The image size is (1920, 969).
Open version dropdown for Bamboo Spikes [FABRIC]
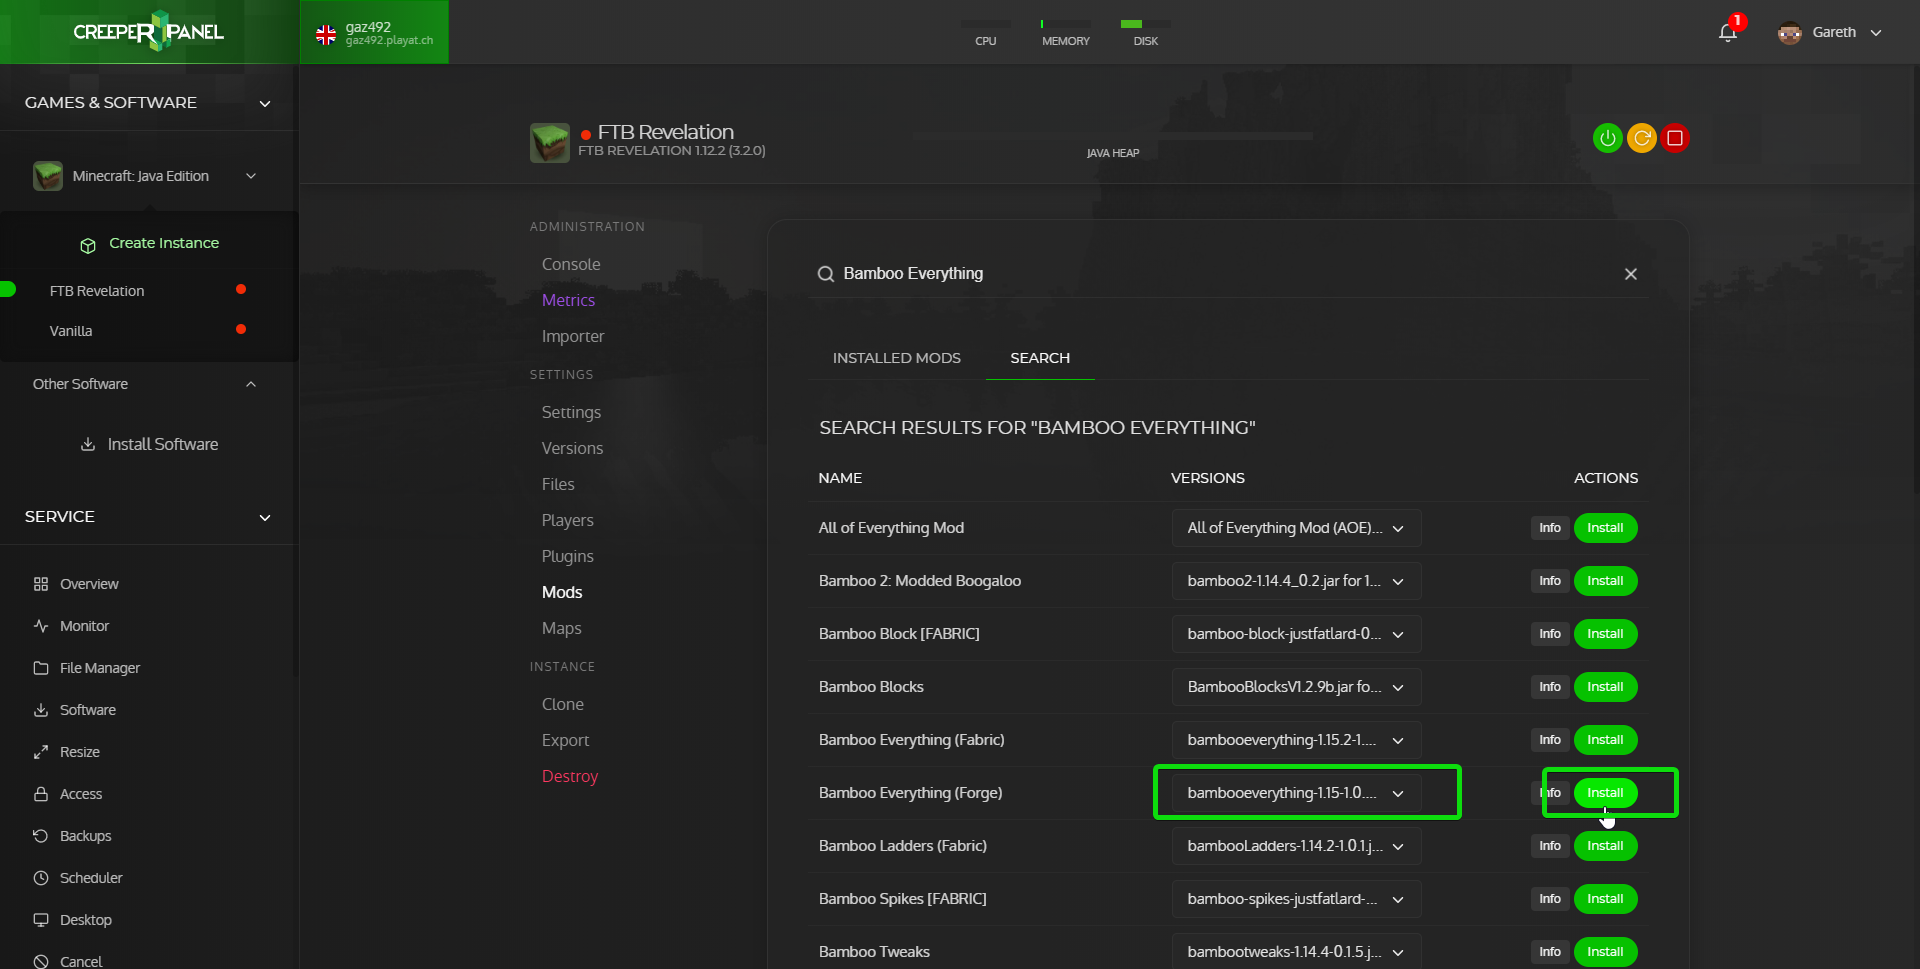1296,899
